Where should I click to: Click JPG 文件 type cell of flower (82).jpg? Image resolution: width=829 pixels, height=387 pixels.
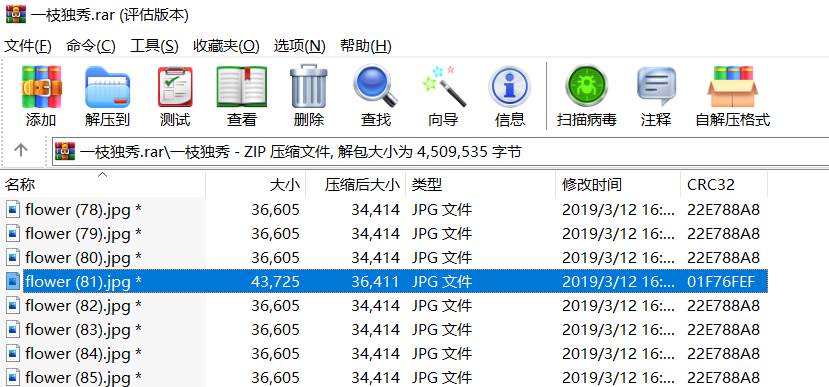[441, 306]
